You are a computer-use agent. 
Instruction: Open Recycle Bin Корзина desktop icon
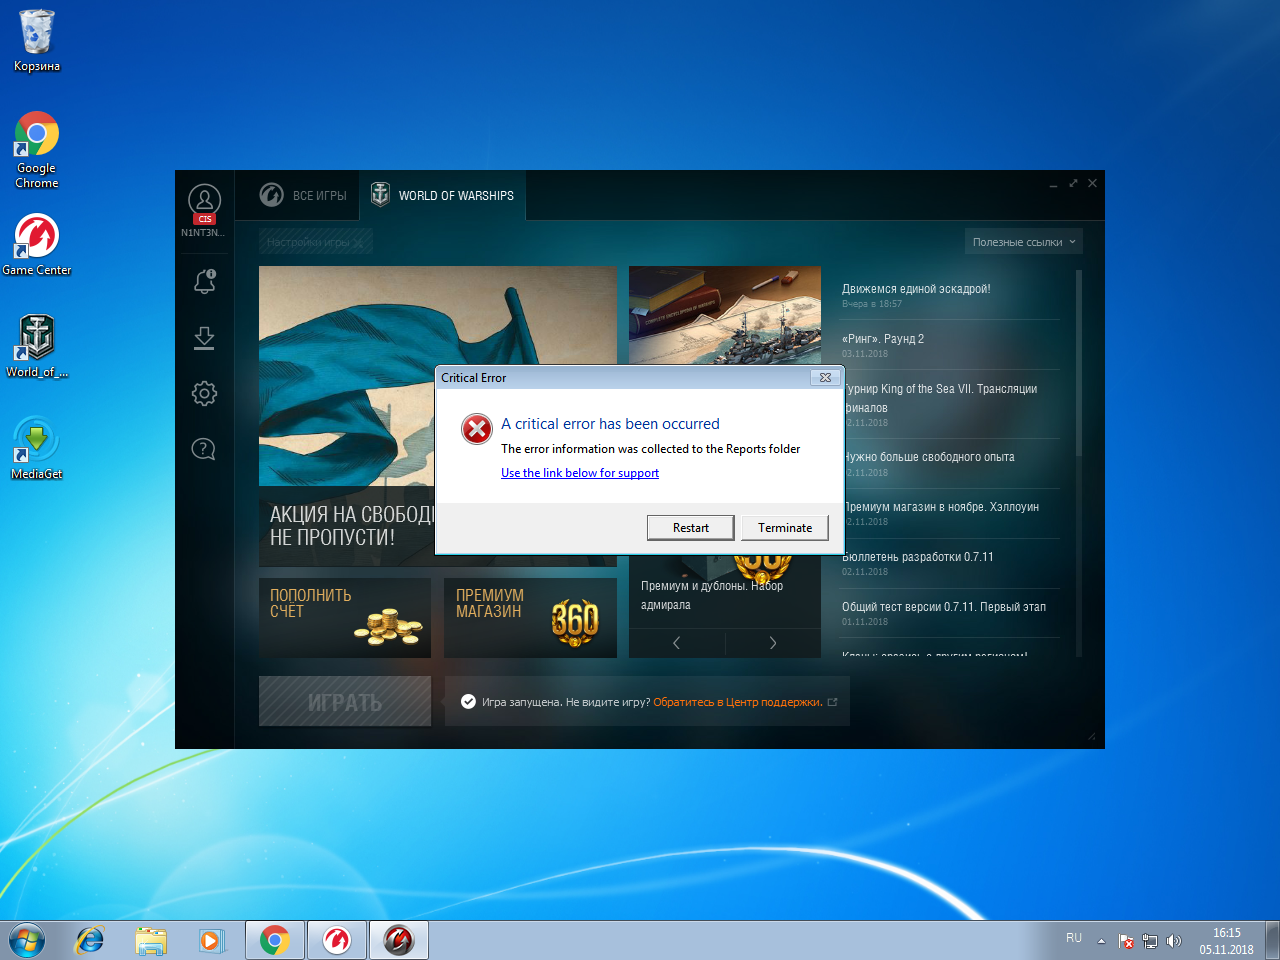[x=37, y=41]
